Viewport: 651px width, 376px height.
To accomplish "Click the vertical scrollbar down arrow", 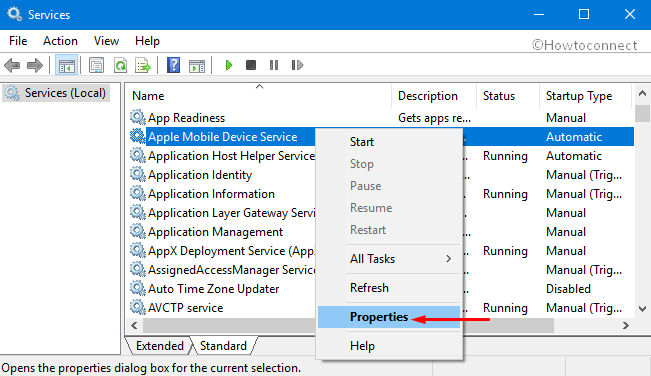I will (642, 309).
